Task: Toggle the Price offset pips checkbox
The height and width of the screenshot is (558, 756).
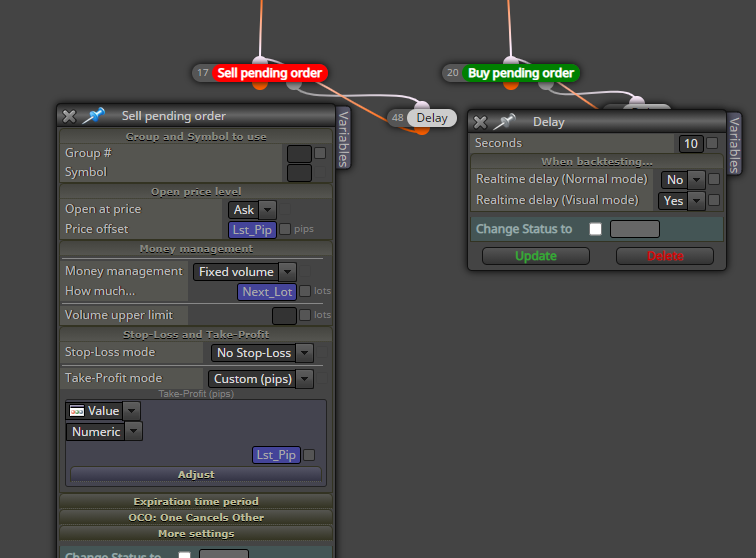Action: coord(285,229)
